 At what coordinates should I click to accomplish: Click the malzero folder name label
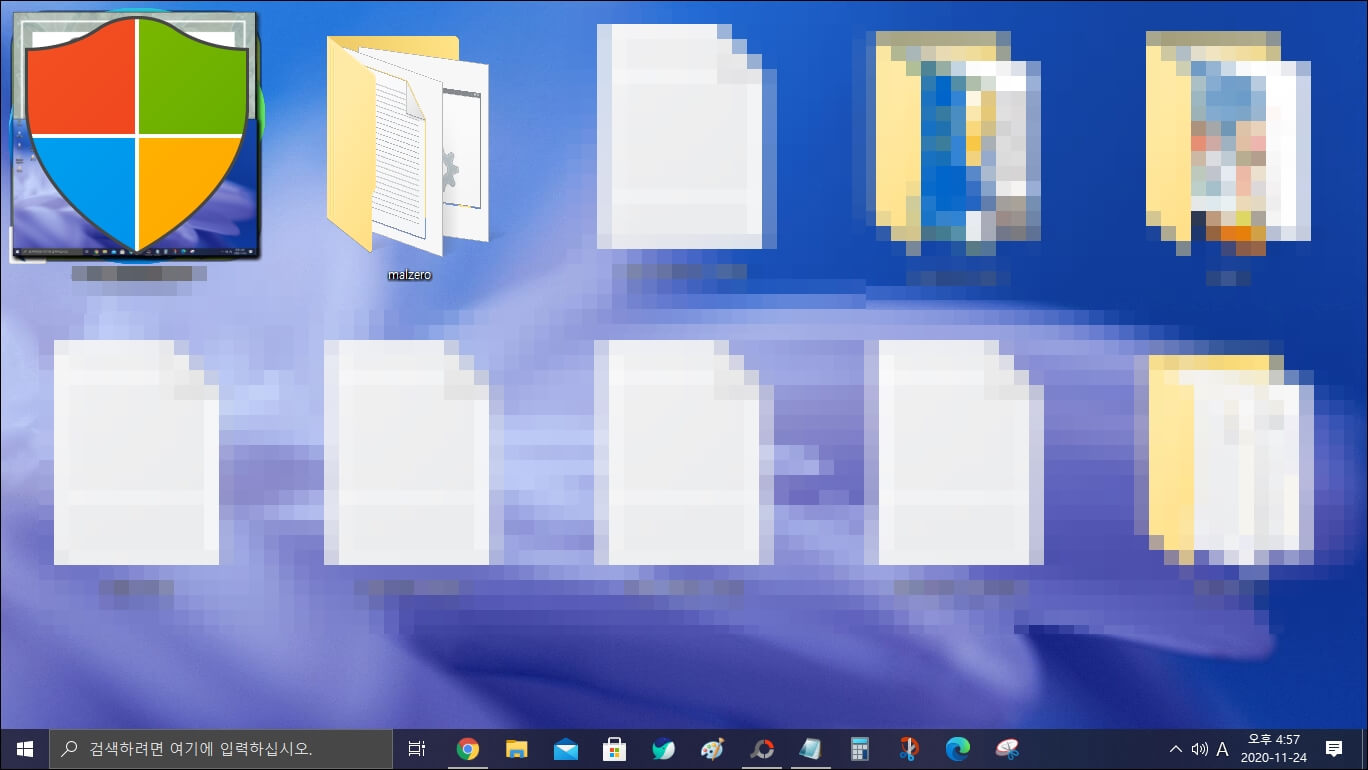click(410, 274)
